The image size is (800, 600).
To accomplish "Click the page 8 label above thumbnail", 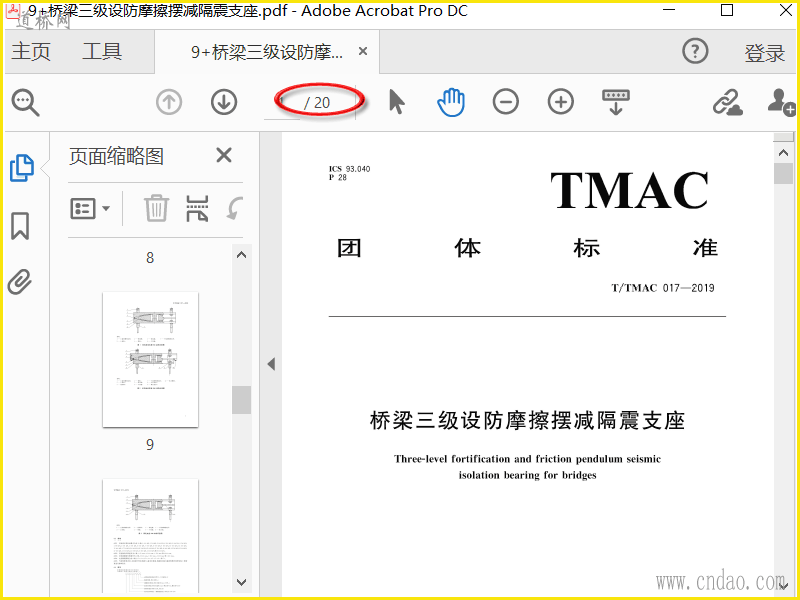I will pos(149,258).
